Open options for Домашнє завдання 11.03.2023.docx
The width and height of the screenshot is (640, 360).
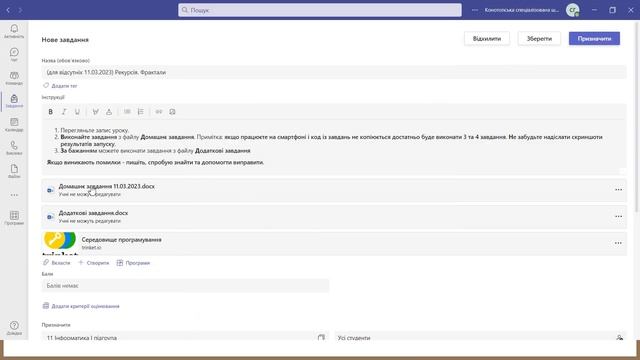pos(618,190)
